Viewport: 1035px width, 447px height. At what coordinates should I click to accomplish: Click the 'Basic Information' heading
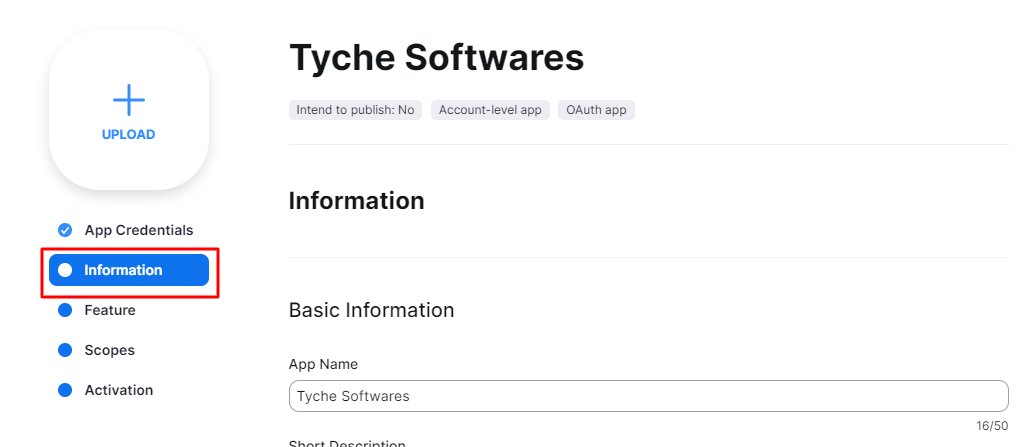[x=372, y=310]
